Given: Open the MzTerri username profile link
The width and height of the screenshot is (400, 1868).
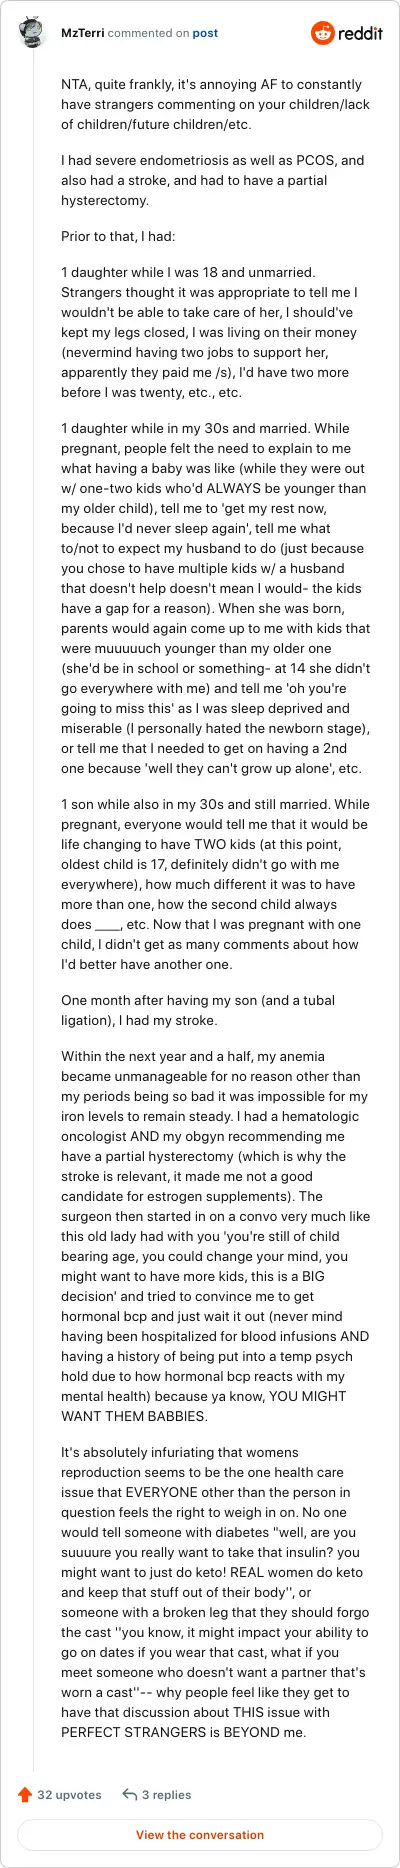Looking at the screenshot, I should pyautogui.click(x=82, y=33).
